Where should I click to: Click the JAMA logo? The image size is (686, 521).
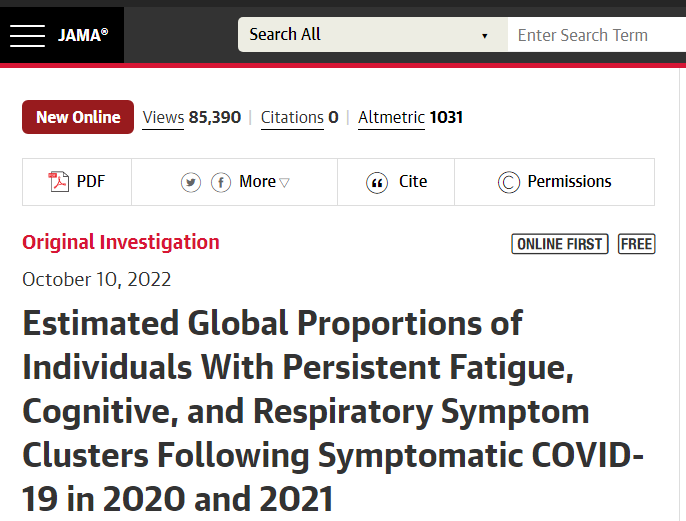83,35
